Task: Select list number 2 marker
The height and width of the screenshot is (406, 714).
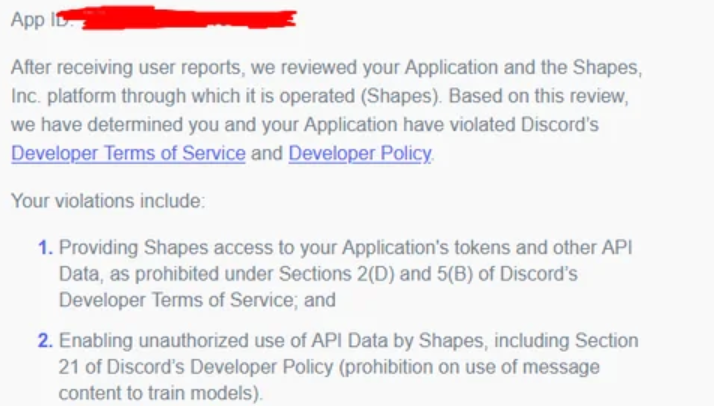Action: pos(45,341)
